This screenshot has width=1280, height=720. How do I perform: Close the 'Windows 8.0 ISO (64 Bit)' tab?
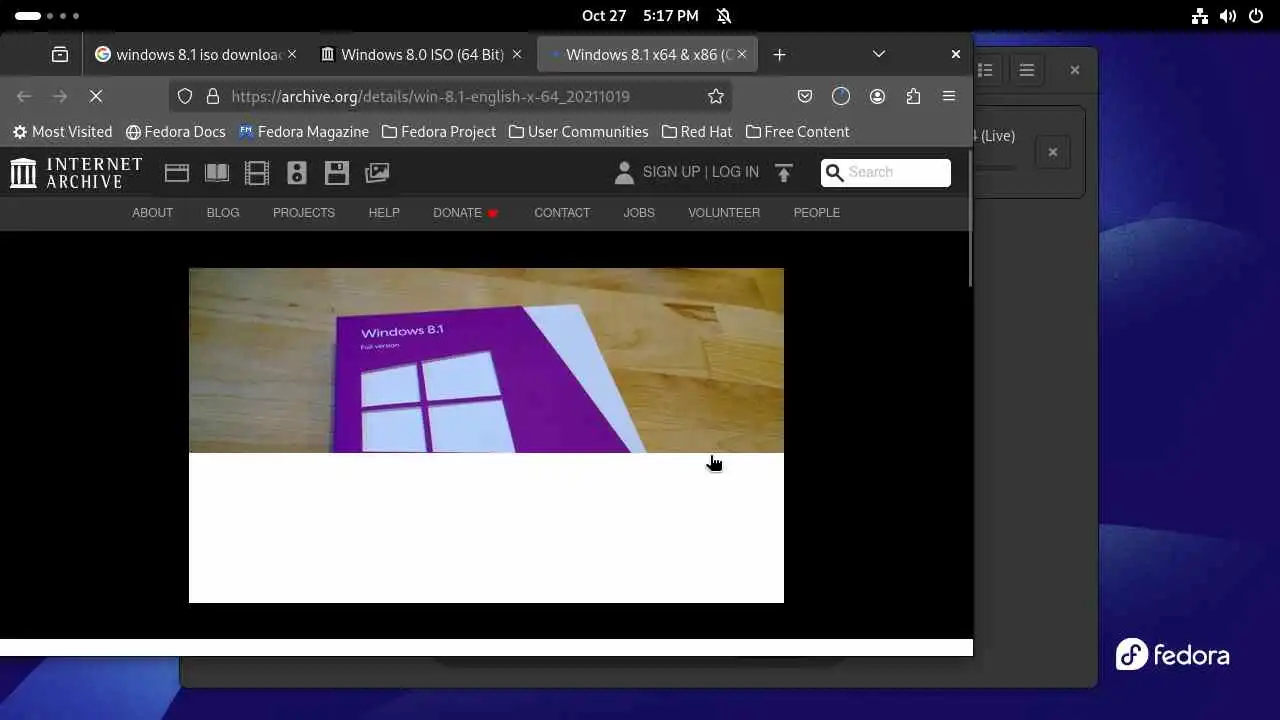pos(517,54)
